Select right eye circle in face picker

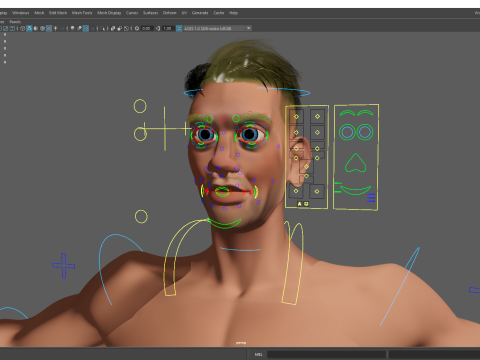(x=365, y=132)
